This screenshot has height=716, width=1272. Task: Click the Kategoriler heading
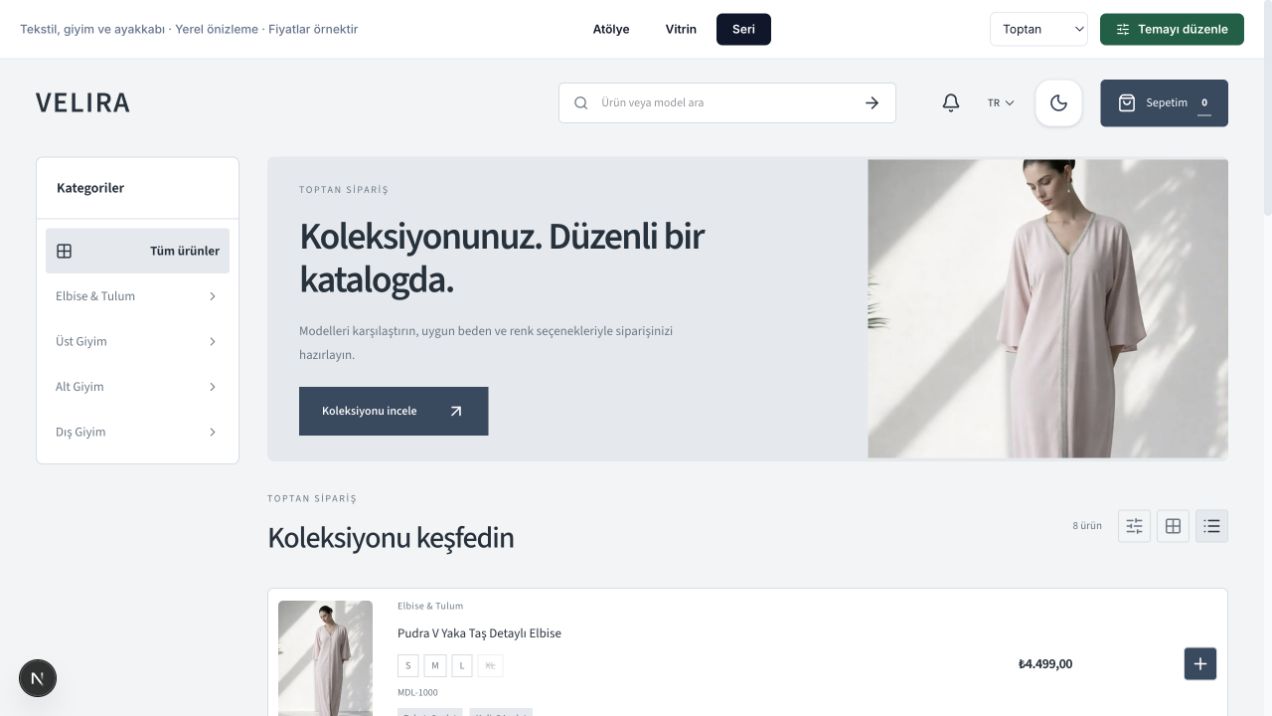click(x=90, y=188)
